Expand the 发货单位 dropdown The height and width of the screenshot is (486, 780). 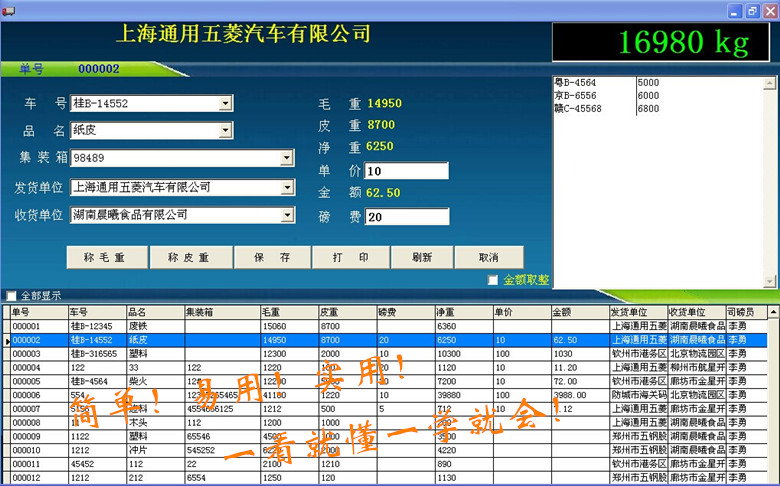pos(288,188)
